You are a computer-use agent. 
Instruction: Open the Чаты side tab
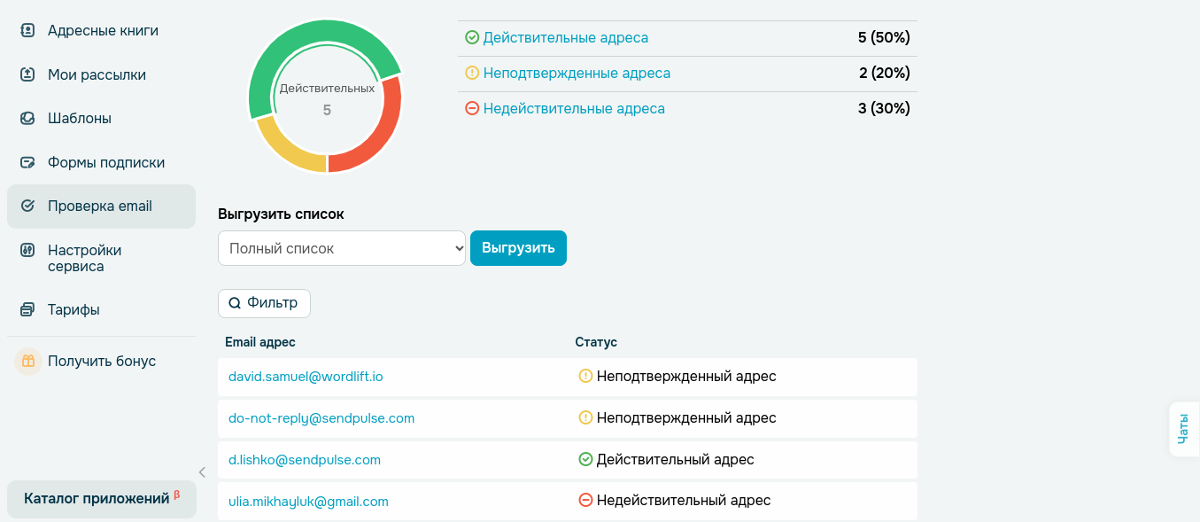pos(1184,429)
